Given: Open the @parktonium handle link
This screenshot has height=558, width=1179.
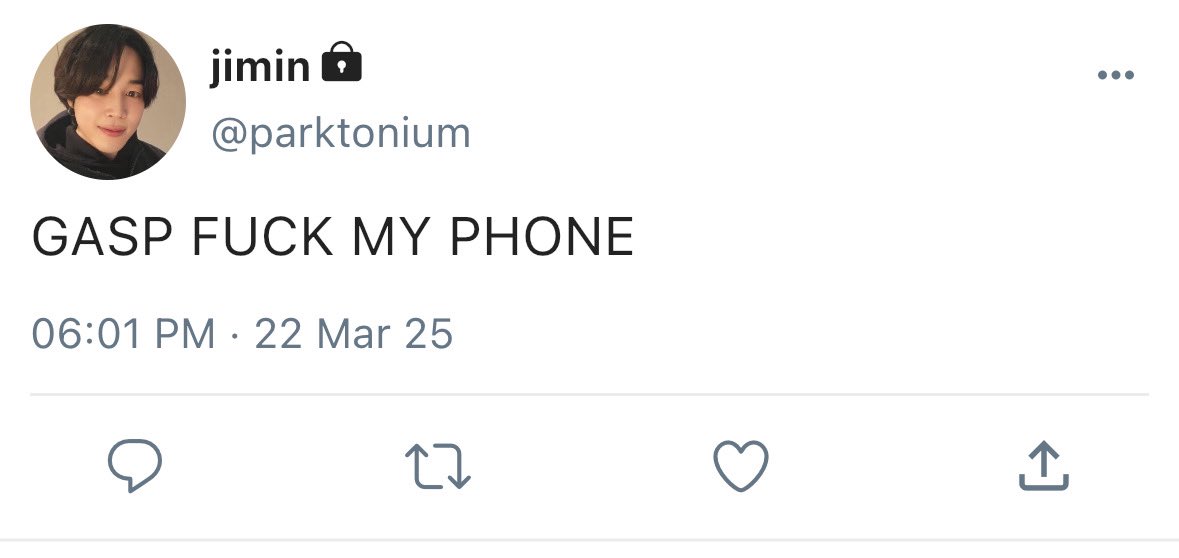Looking at the screenshot, I should point(341,134).
